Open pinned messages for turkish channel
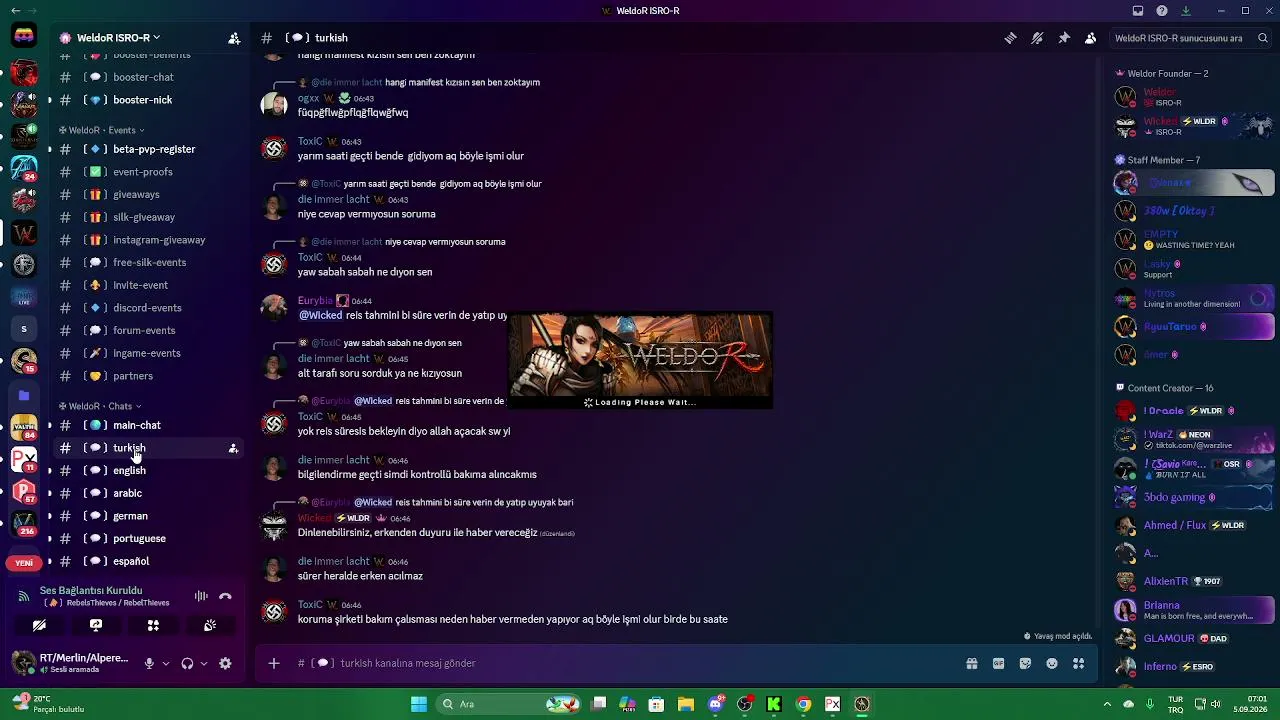The image size is (1280, 720). 1064,38
